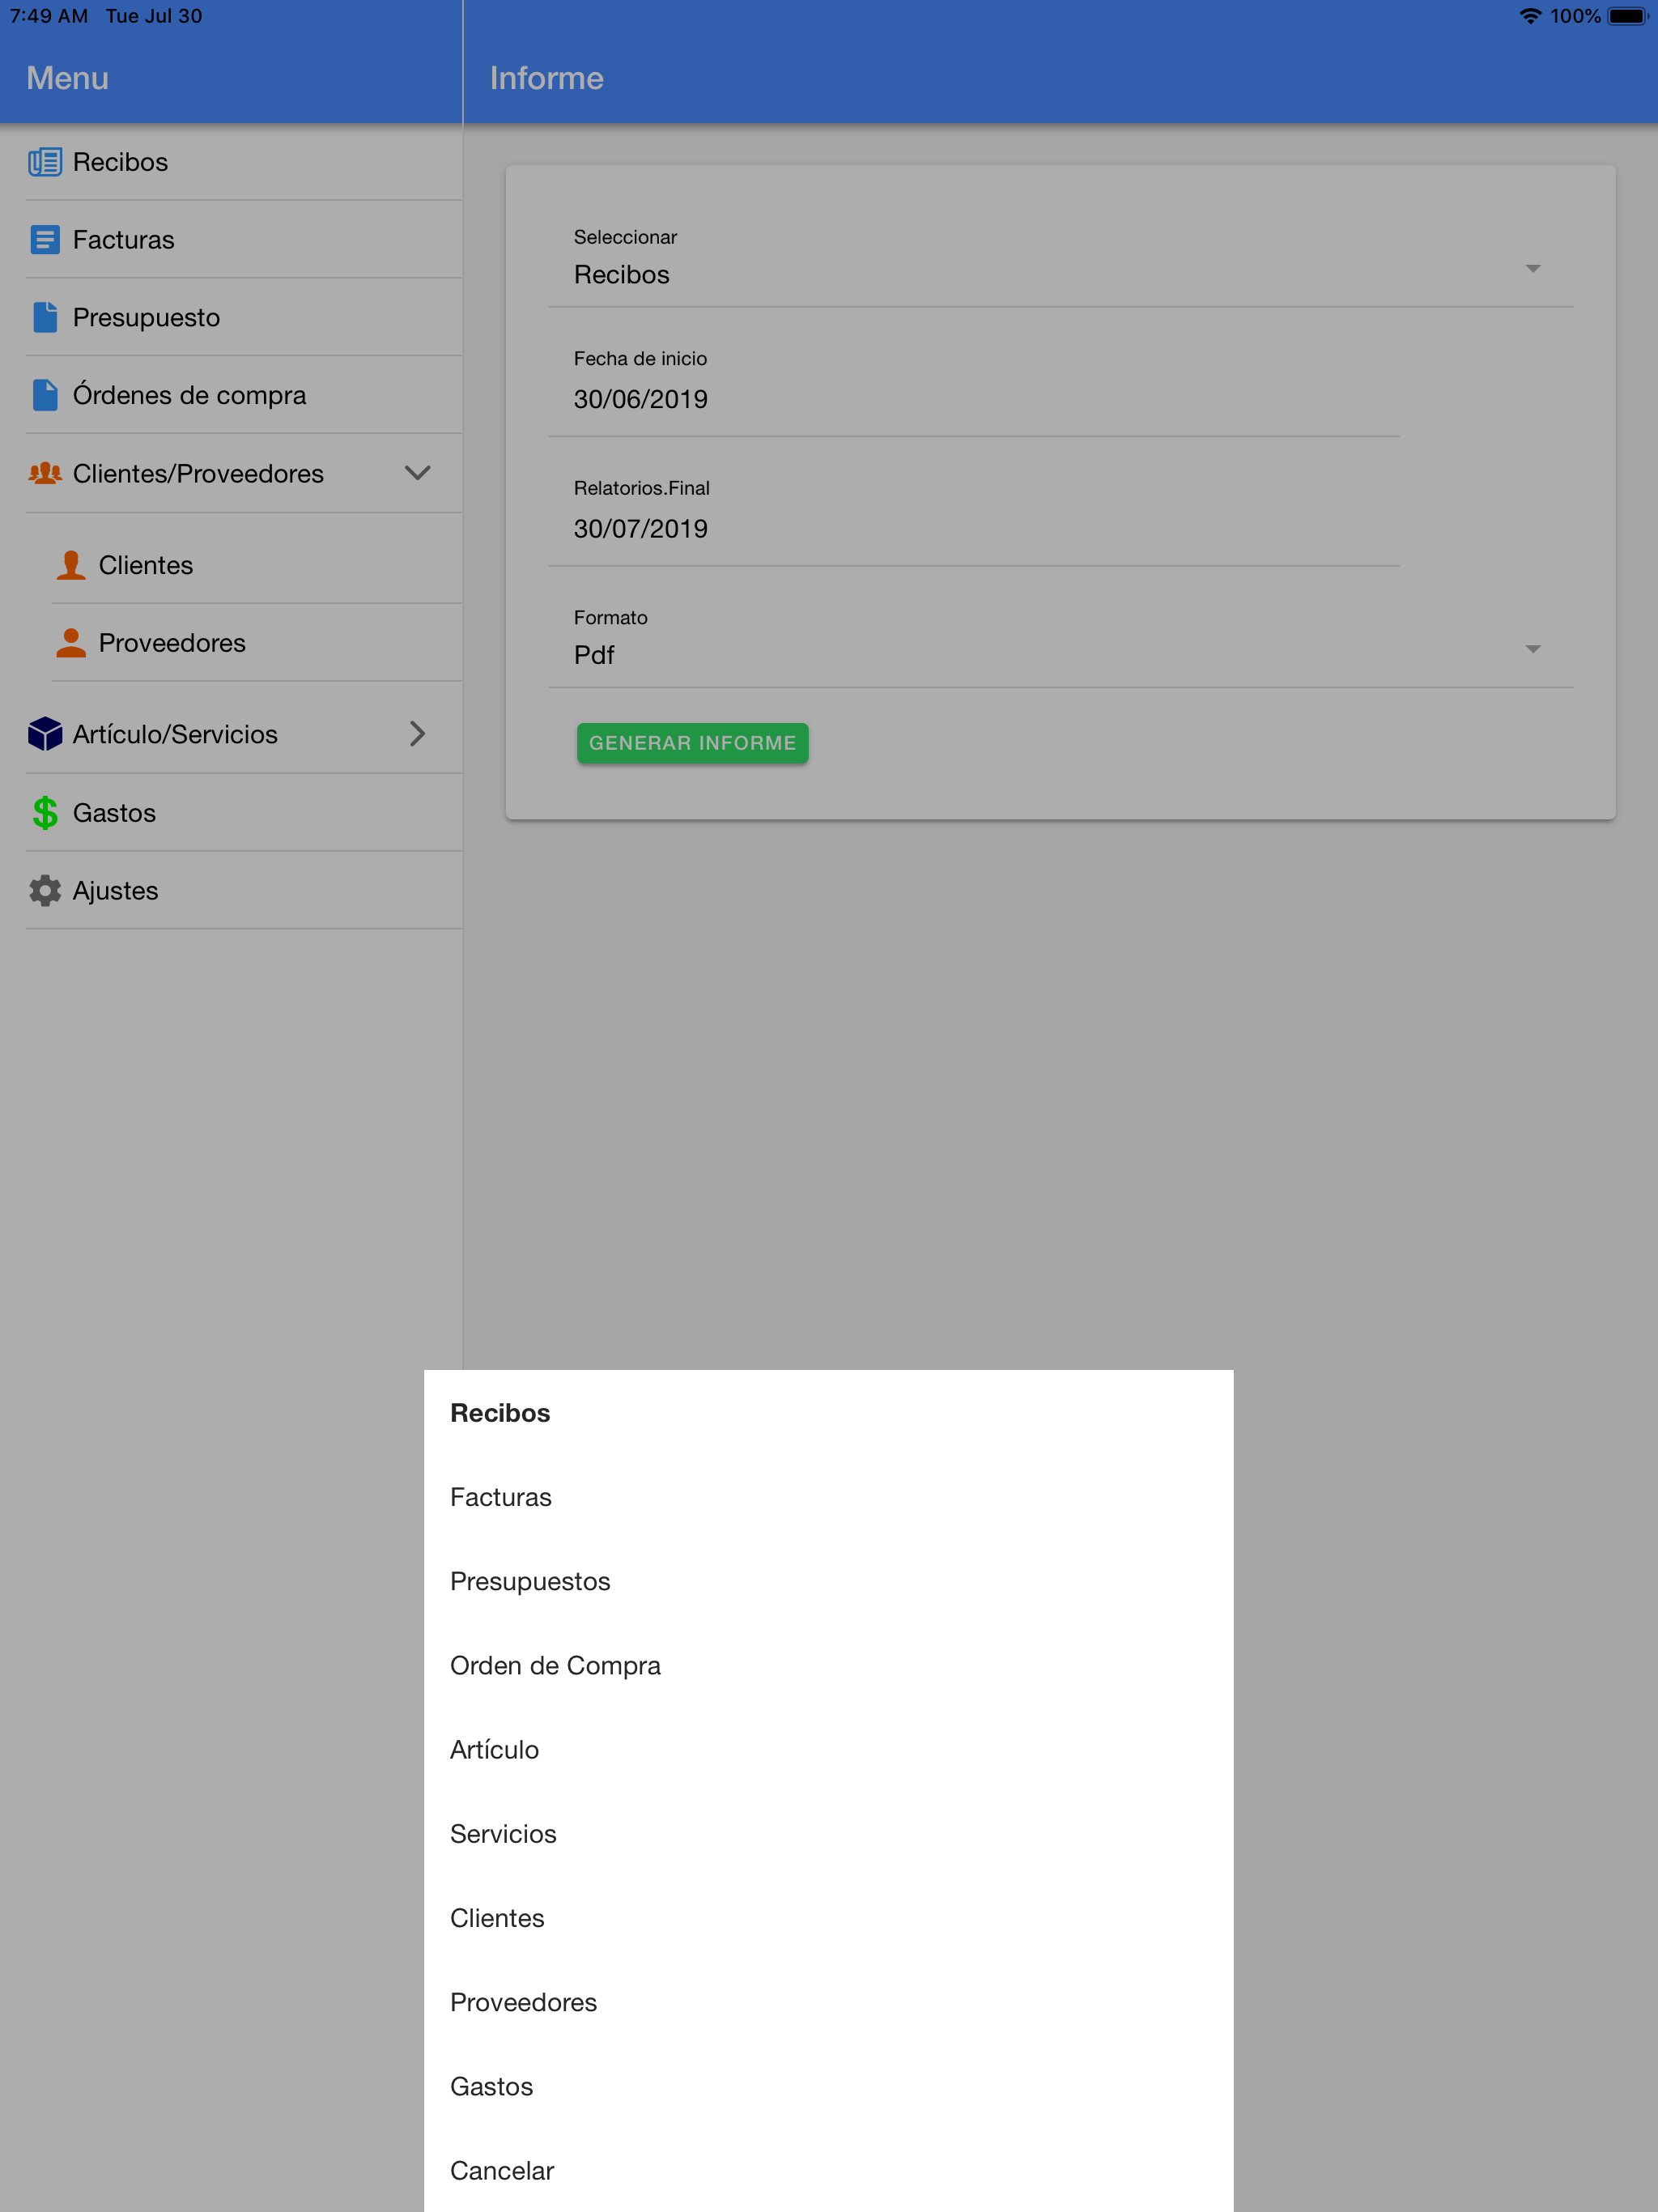Select Orden de Compra option

pyautogui.click(x=555, y=1665)
